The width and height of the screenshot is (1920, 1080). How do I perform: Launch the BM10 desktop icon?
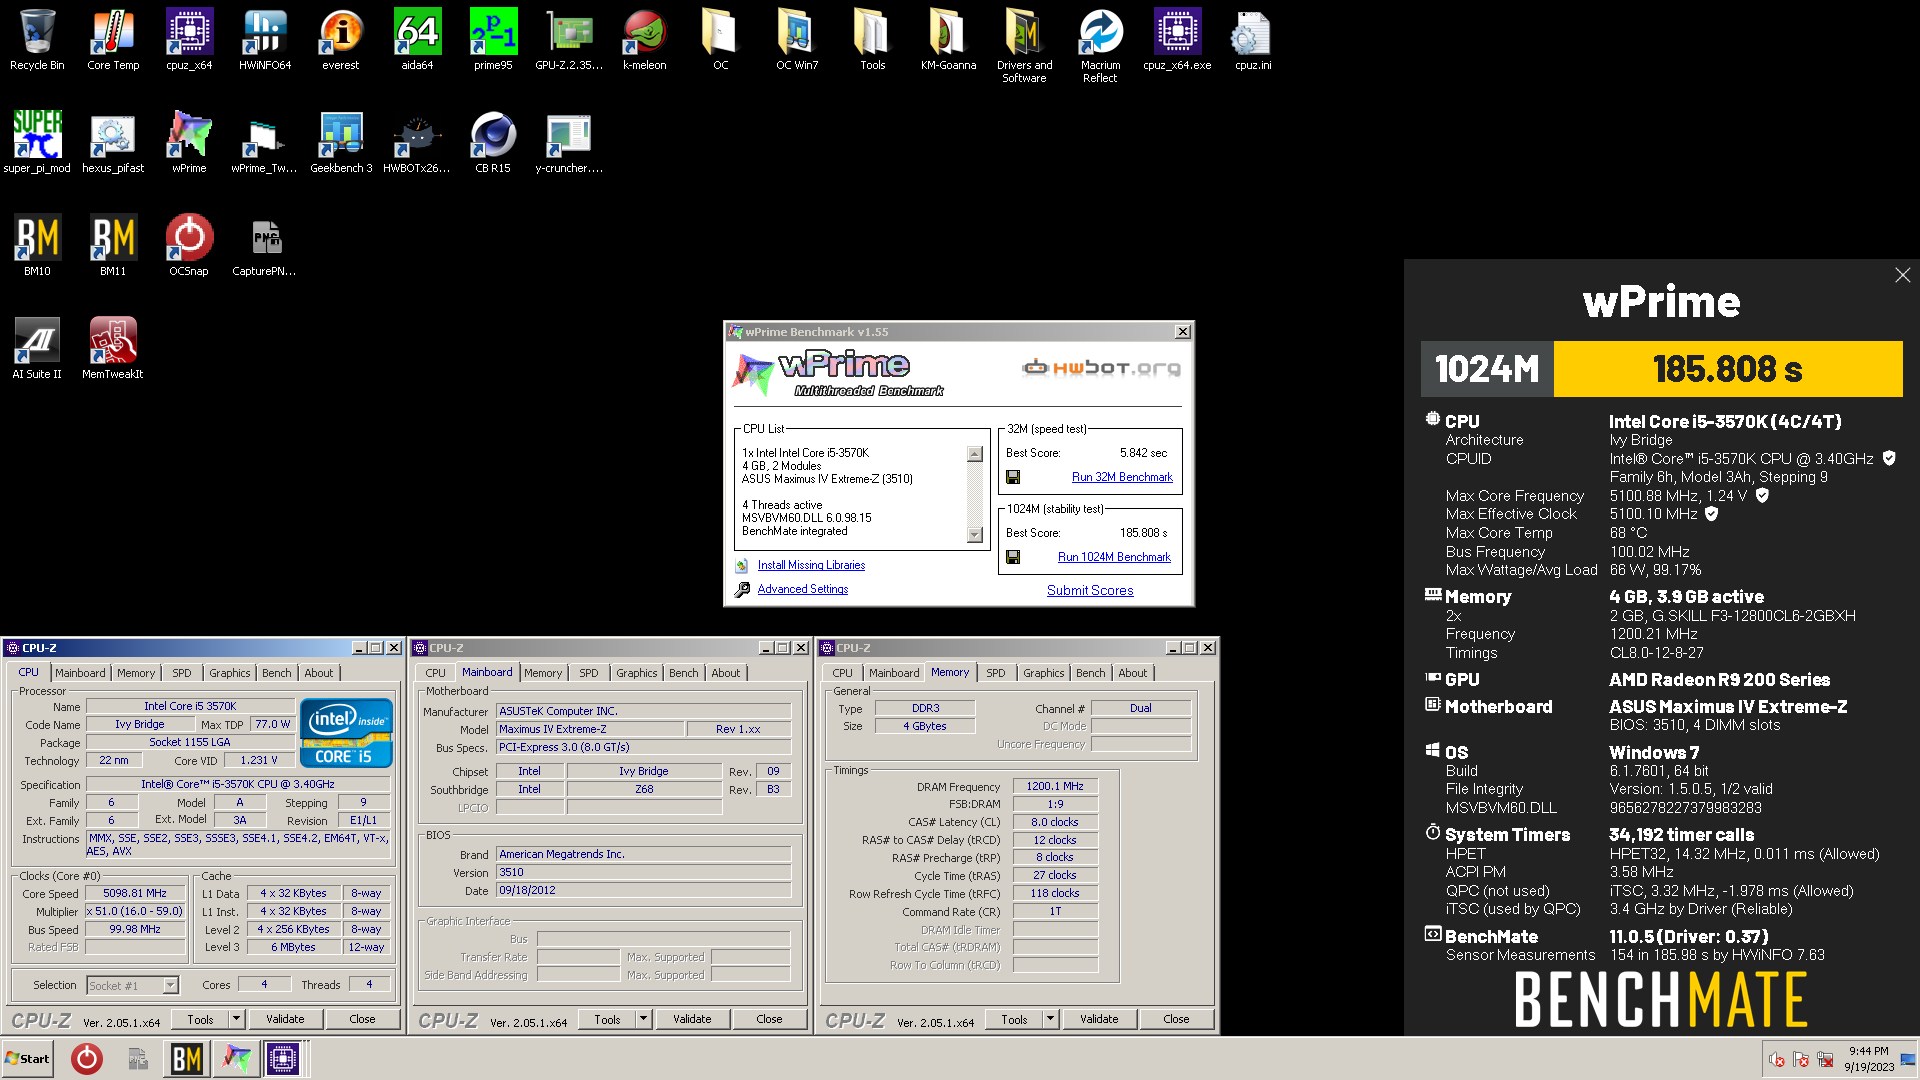(x=37, y=245)
